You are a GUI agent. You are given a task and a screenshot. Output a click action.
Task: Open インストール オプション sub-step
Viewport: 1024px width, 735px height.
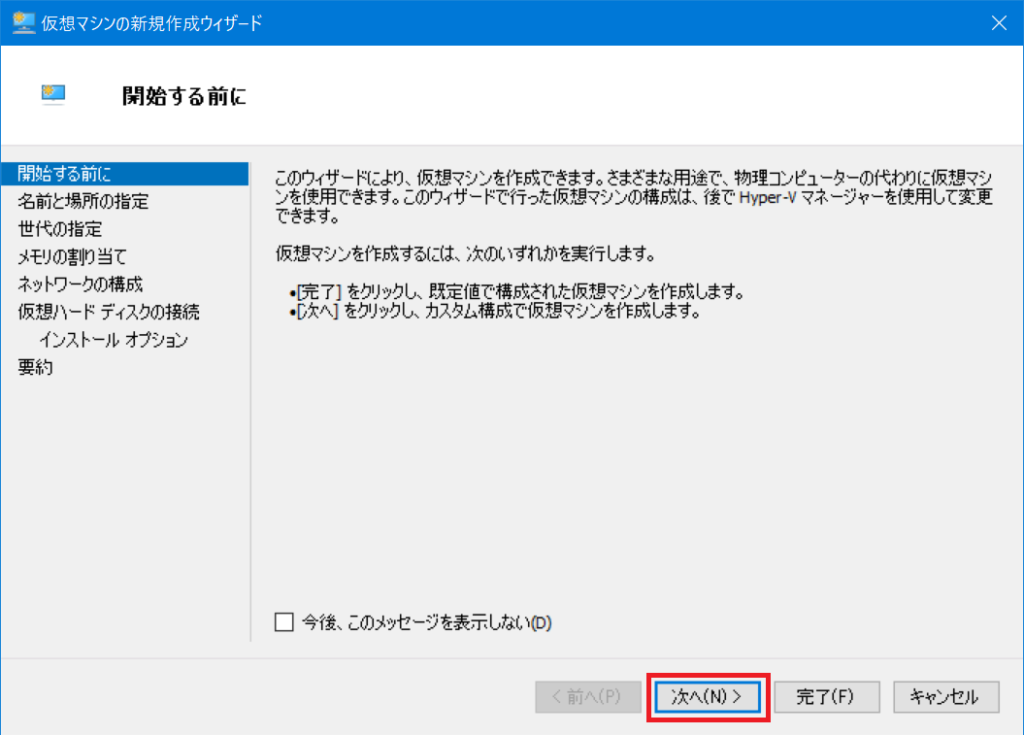coord(114,340)
